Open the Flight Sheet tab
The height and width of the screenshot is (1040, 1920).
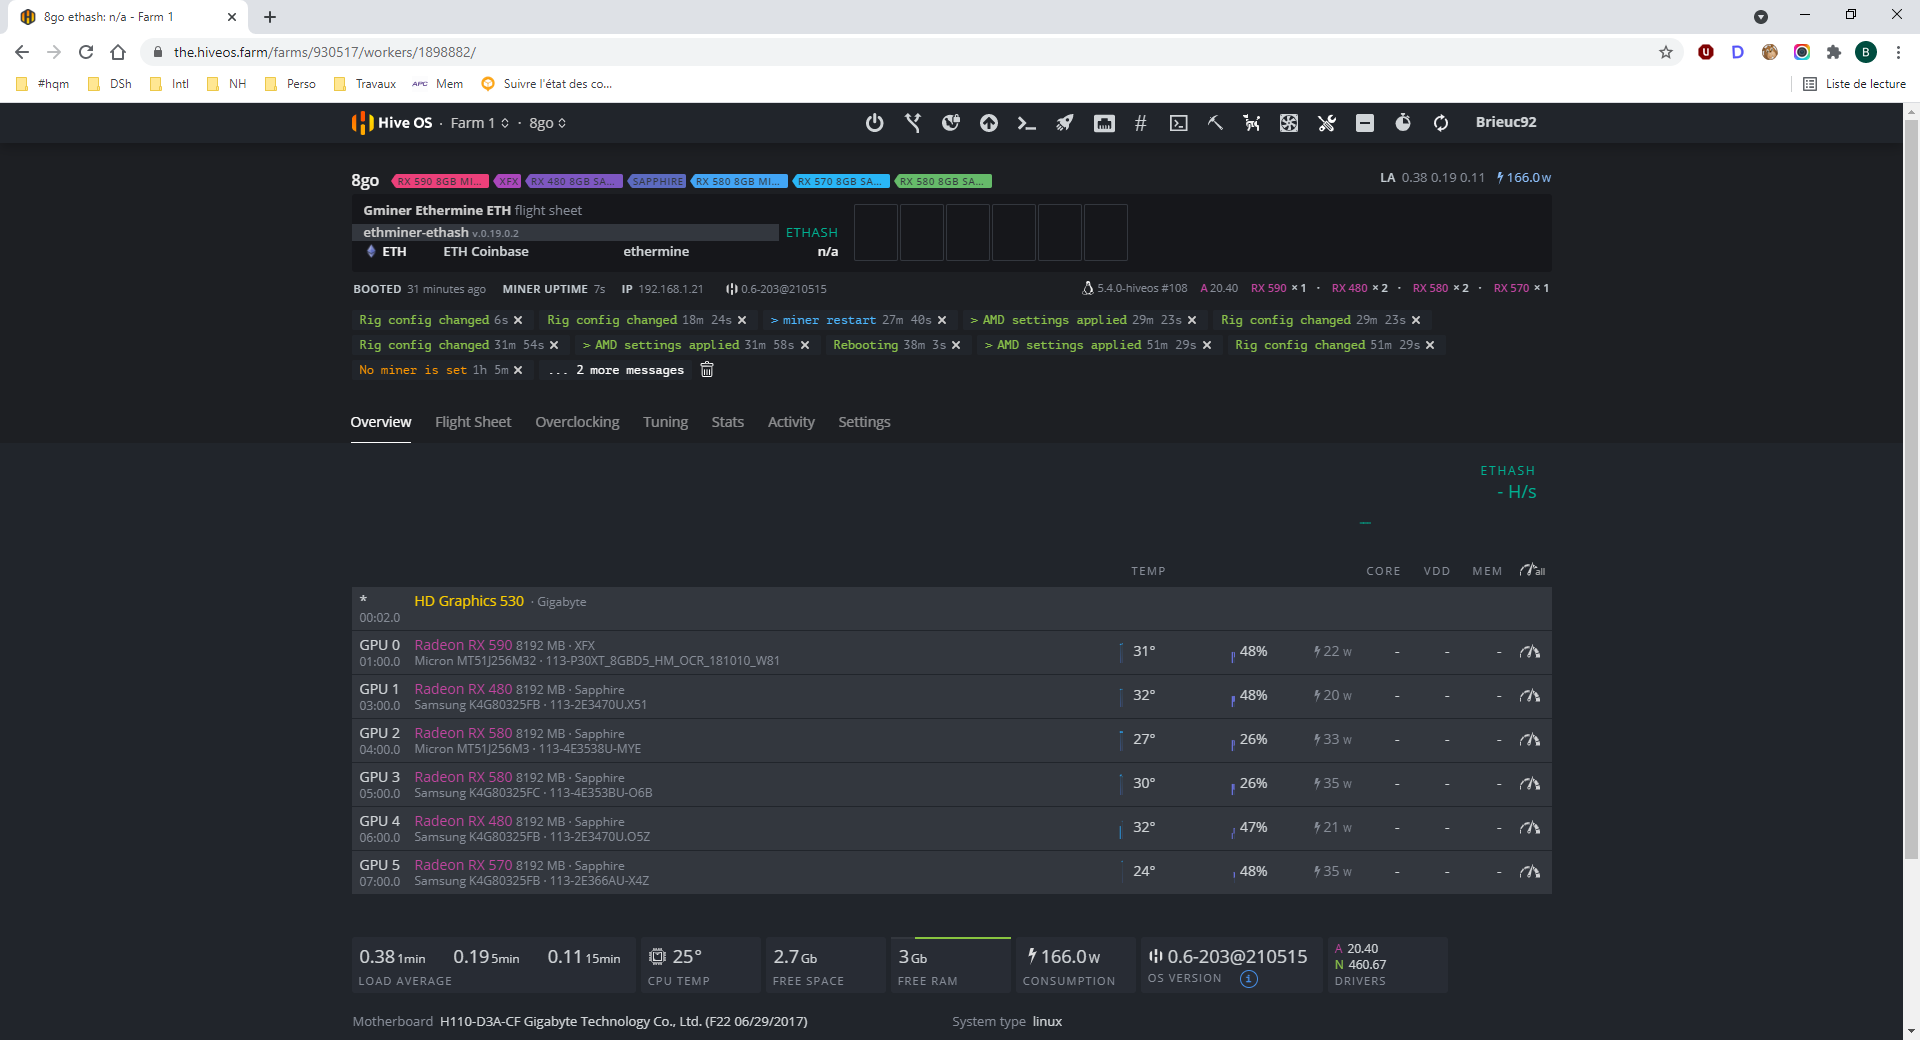pyautogui.click(x=473, y=422)
